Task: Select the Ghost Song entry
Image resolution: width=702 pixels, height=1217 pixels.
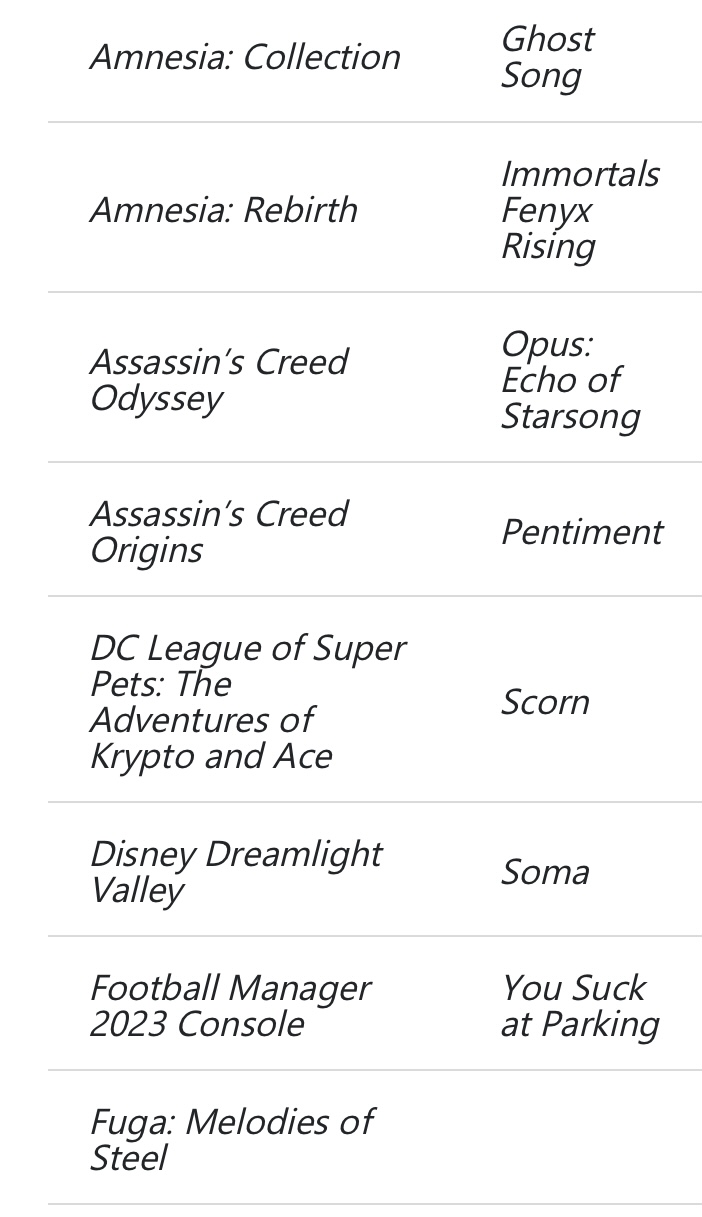Action: (547, 57)
